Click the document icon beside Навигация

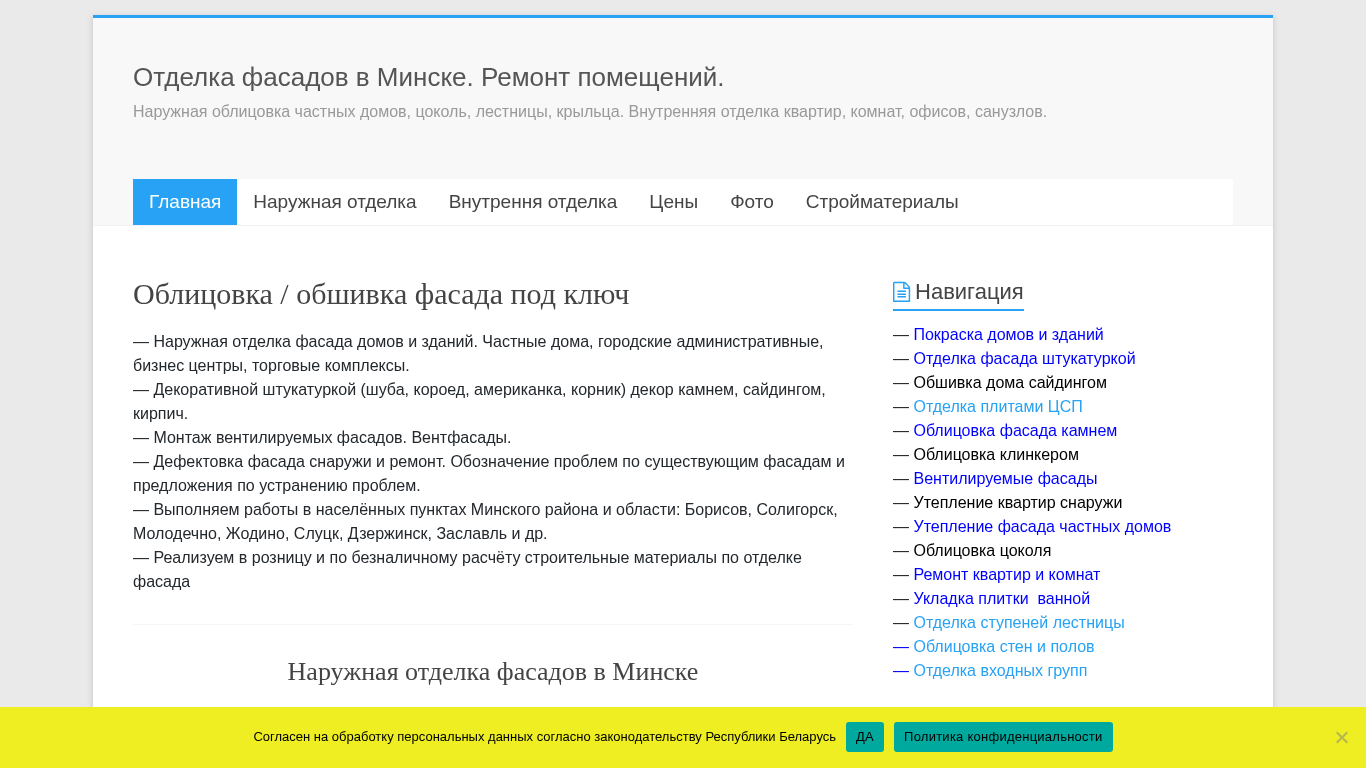point(901,292)
